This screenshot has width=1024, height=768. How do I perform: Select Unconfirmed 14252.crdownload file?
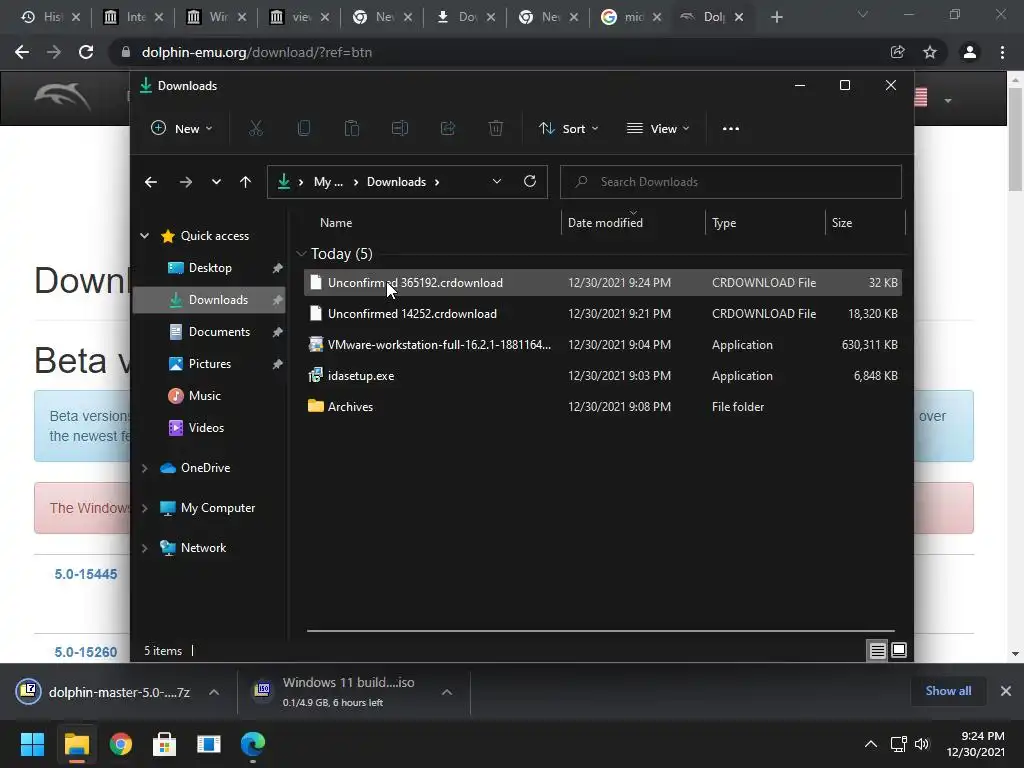[x=602, y=314]
